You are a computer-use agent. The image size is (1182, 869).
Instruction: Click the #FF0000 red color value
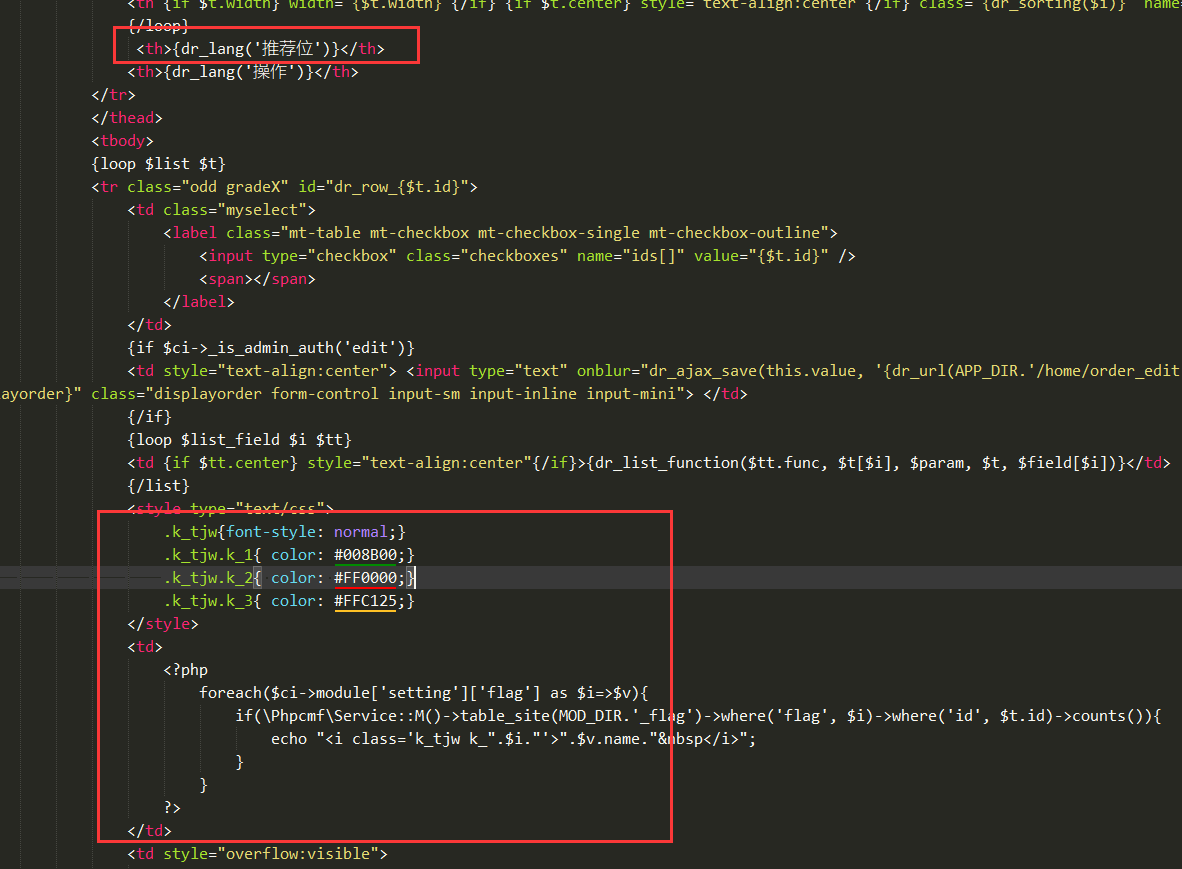370,578
